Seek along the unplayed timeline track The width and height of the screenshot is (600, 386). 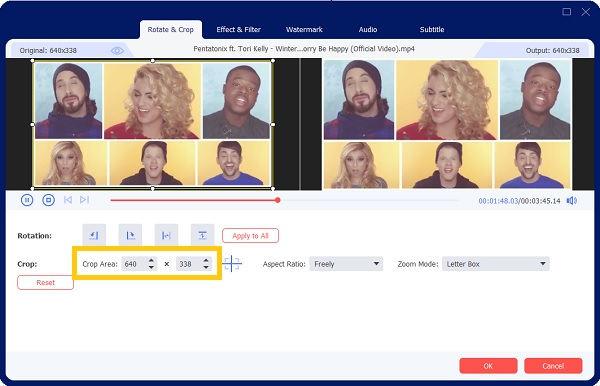click(369, 200)
